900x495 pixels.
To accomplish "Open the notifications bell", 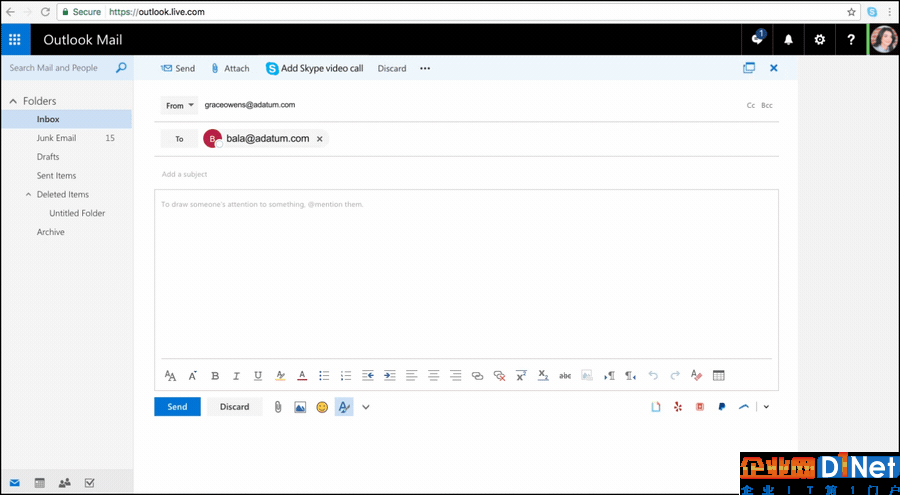I will click(789, 40).
